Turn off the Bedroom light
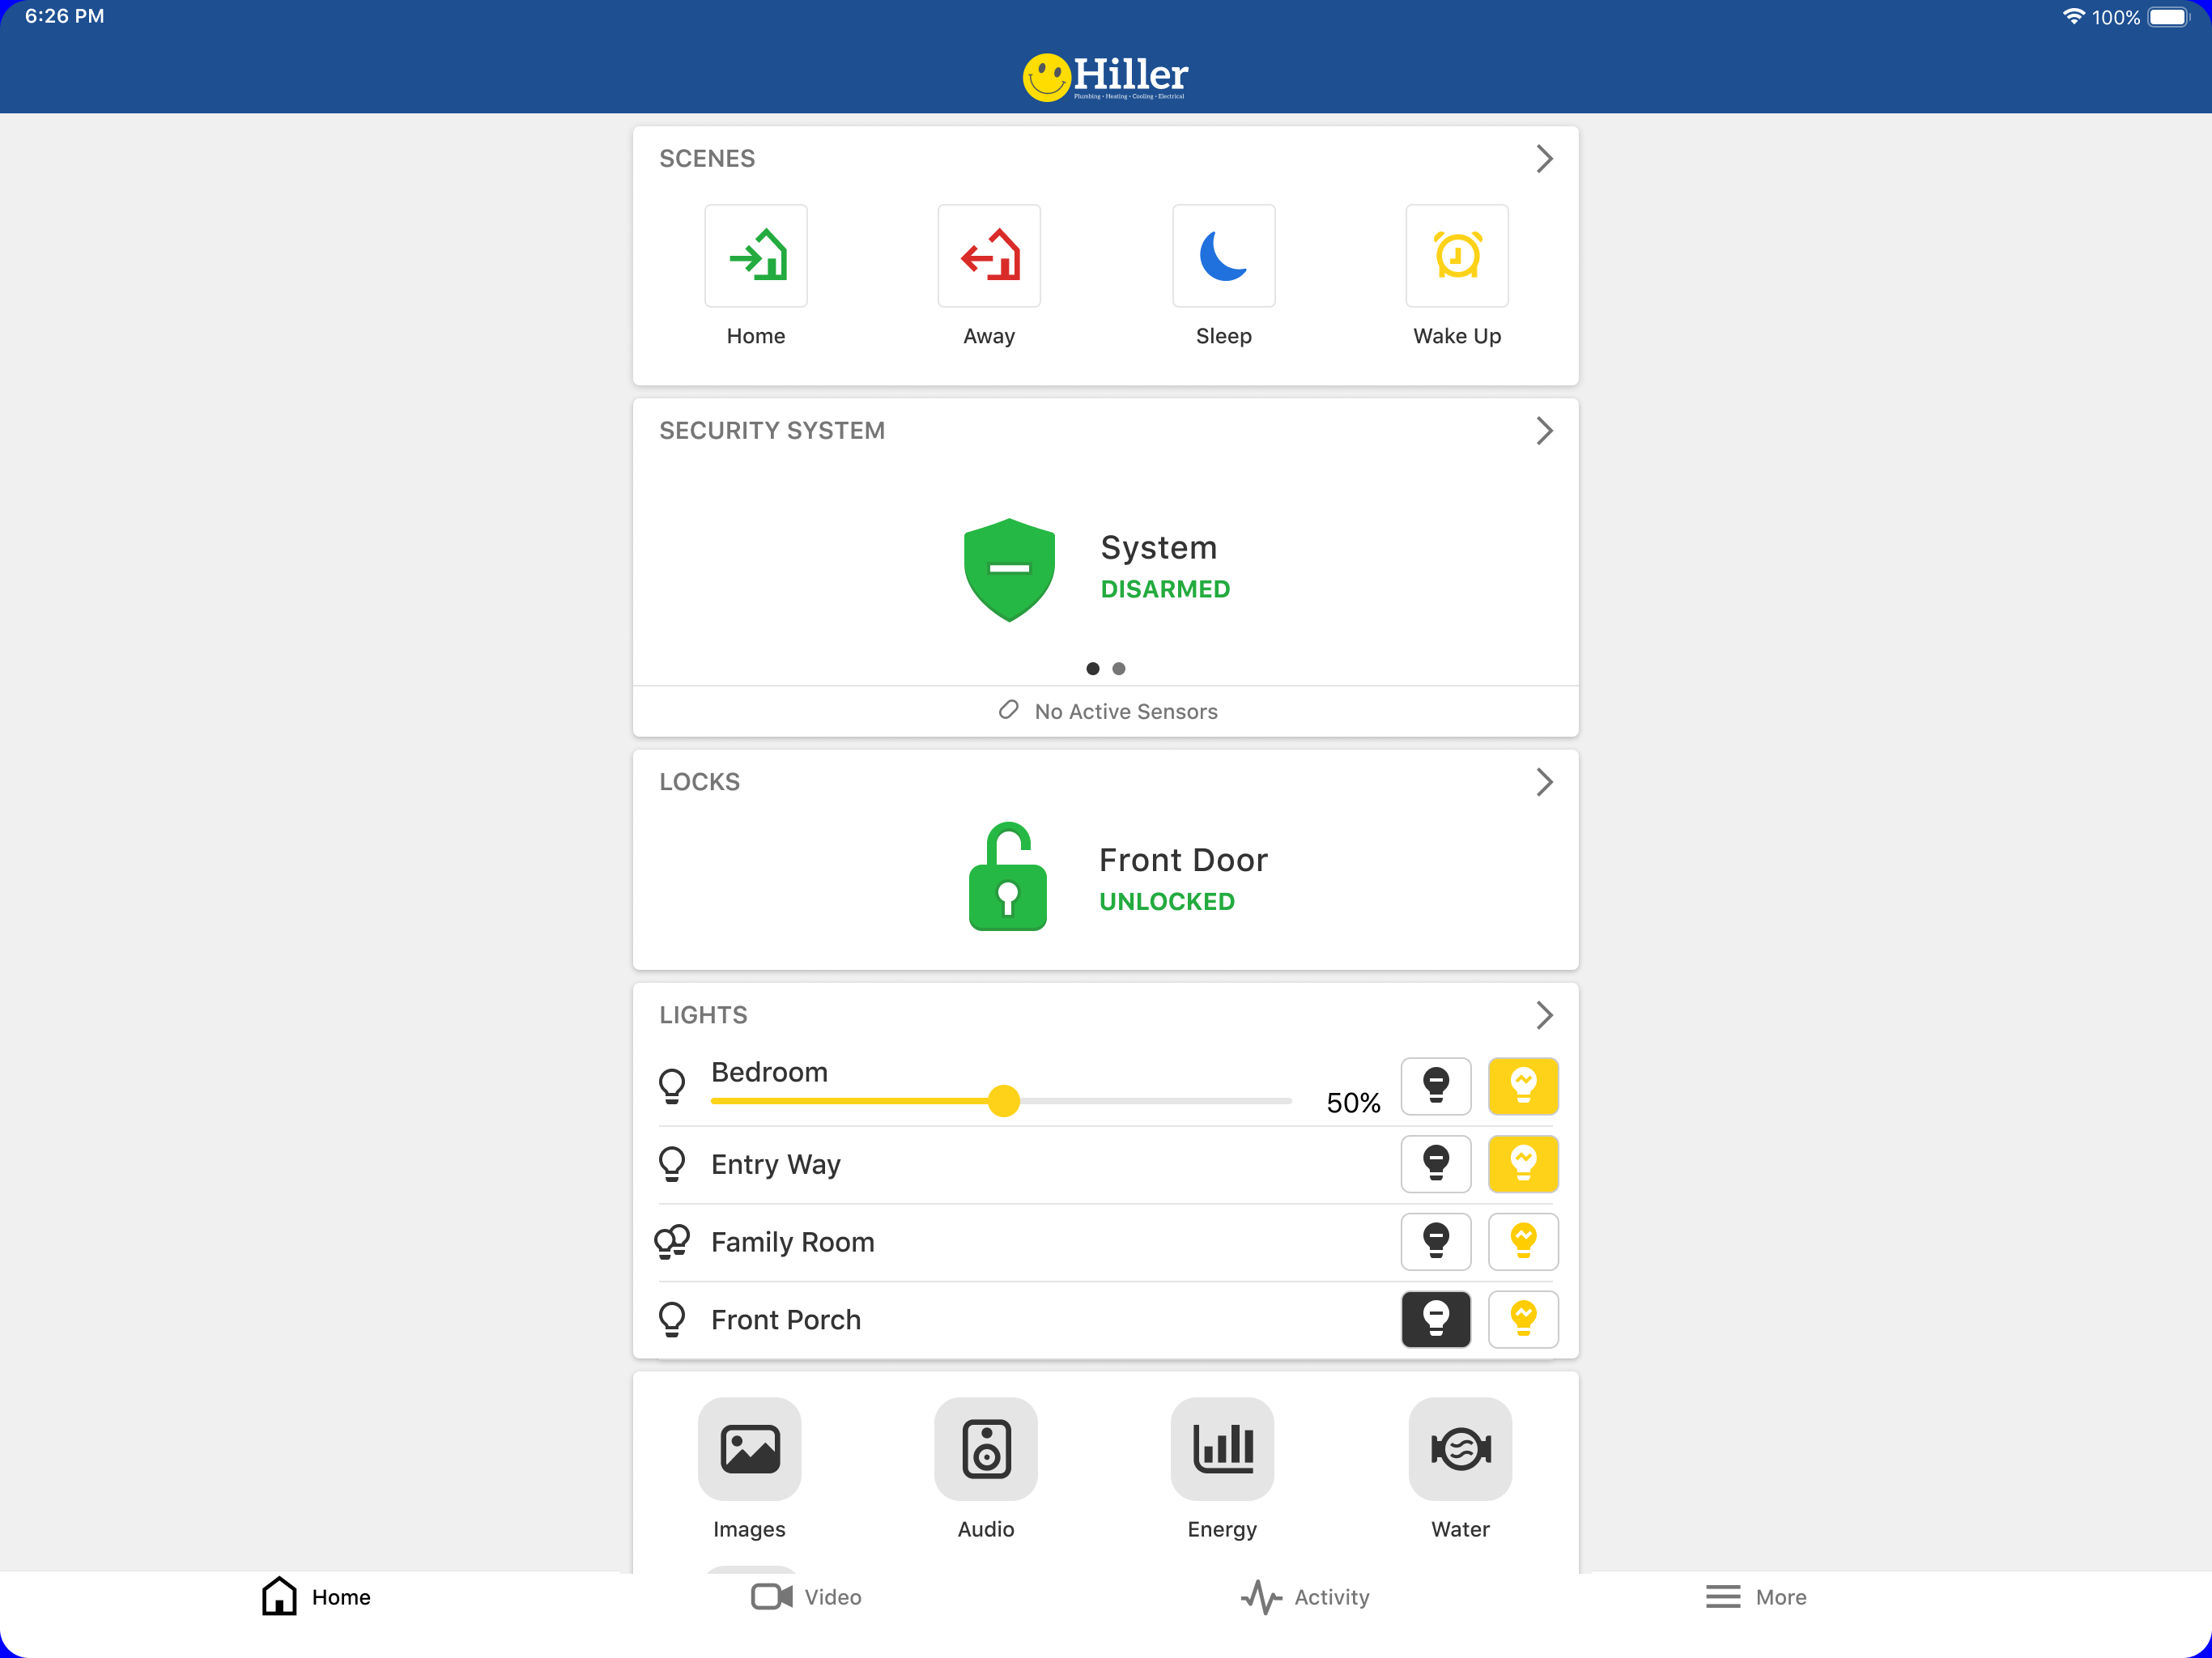 point(1436,1086)
